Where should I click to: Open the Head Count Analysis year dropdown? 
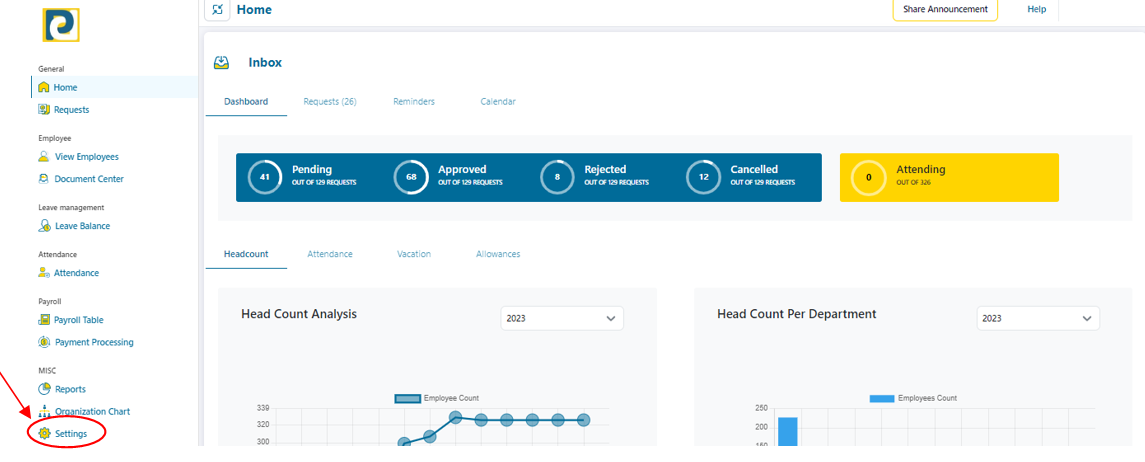(562, 318)
